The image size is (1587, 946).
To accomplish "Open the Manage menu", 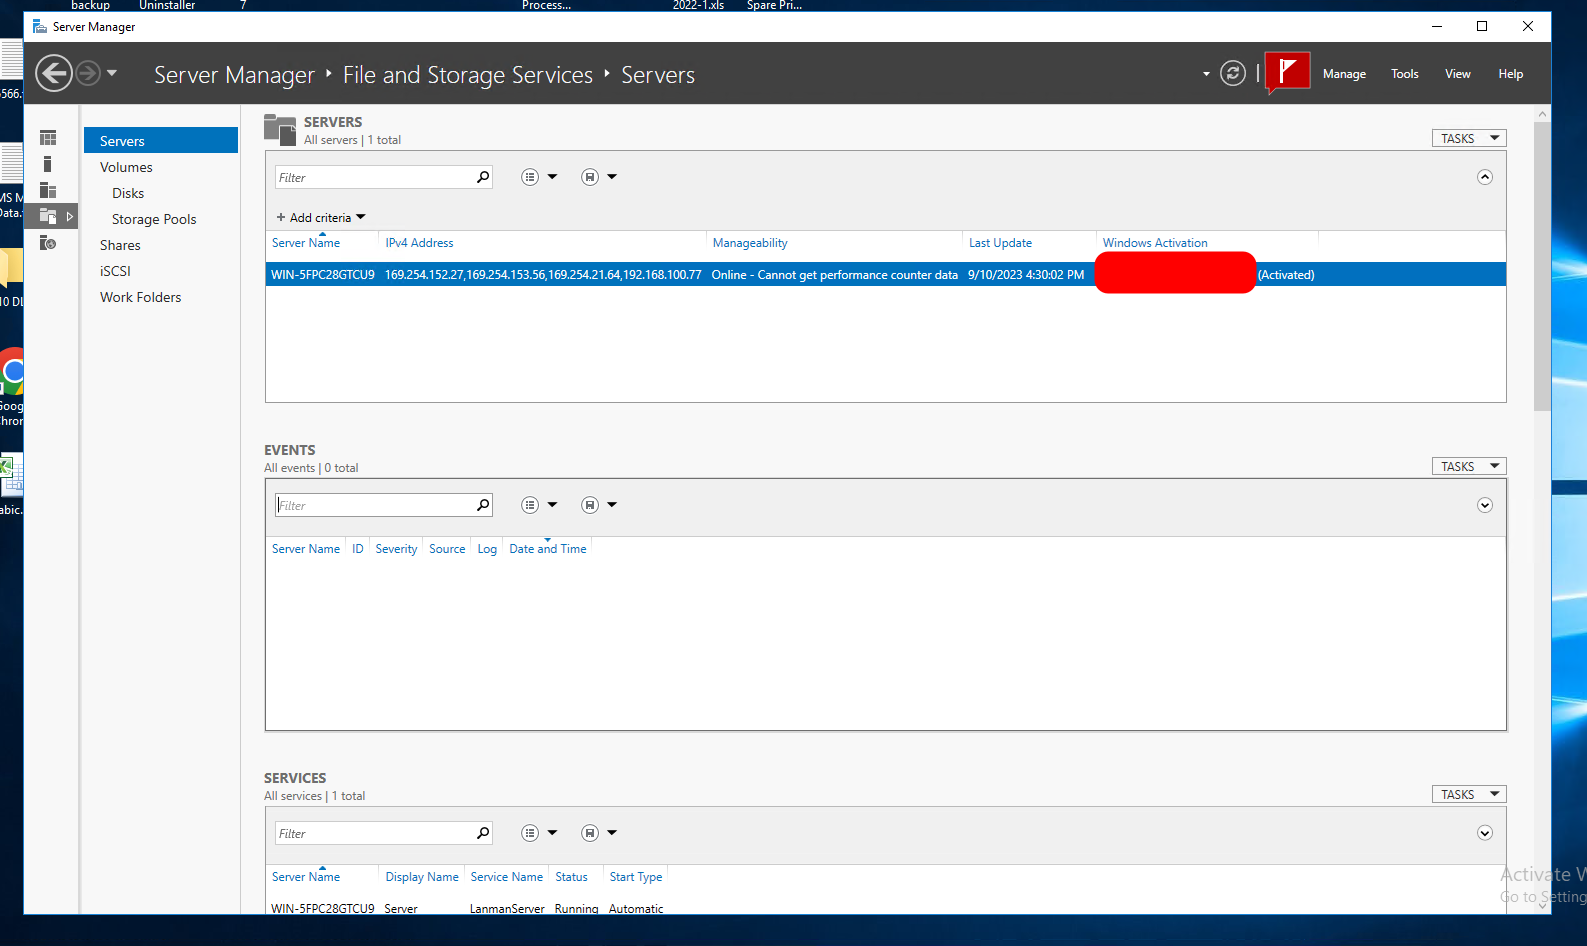I will pos(1344,74).
